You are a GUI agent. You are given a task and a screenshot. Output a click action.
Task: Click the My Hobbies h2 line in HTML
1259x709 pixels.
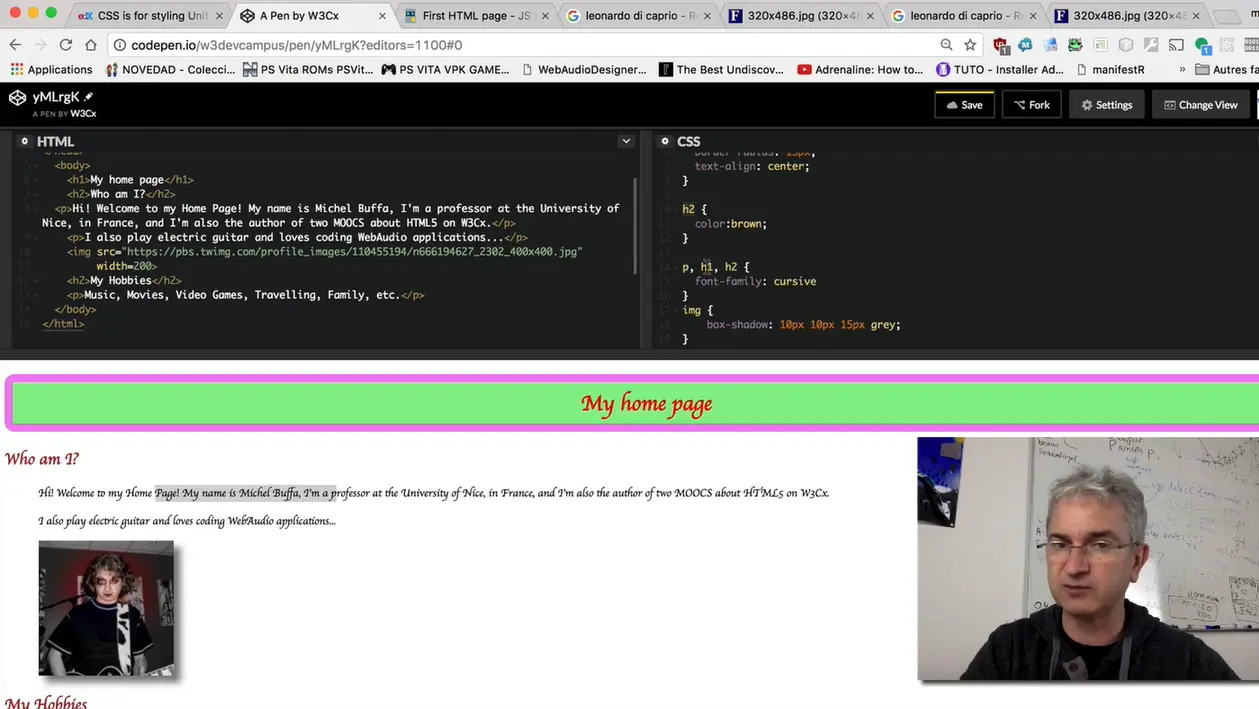pyautogui.click(x=124, y=281)
